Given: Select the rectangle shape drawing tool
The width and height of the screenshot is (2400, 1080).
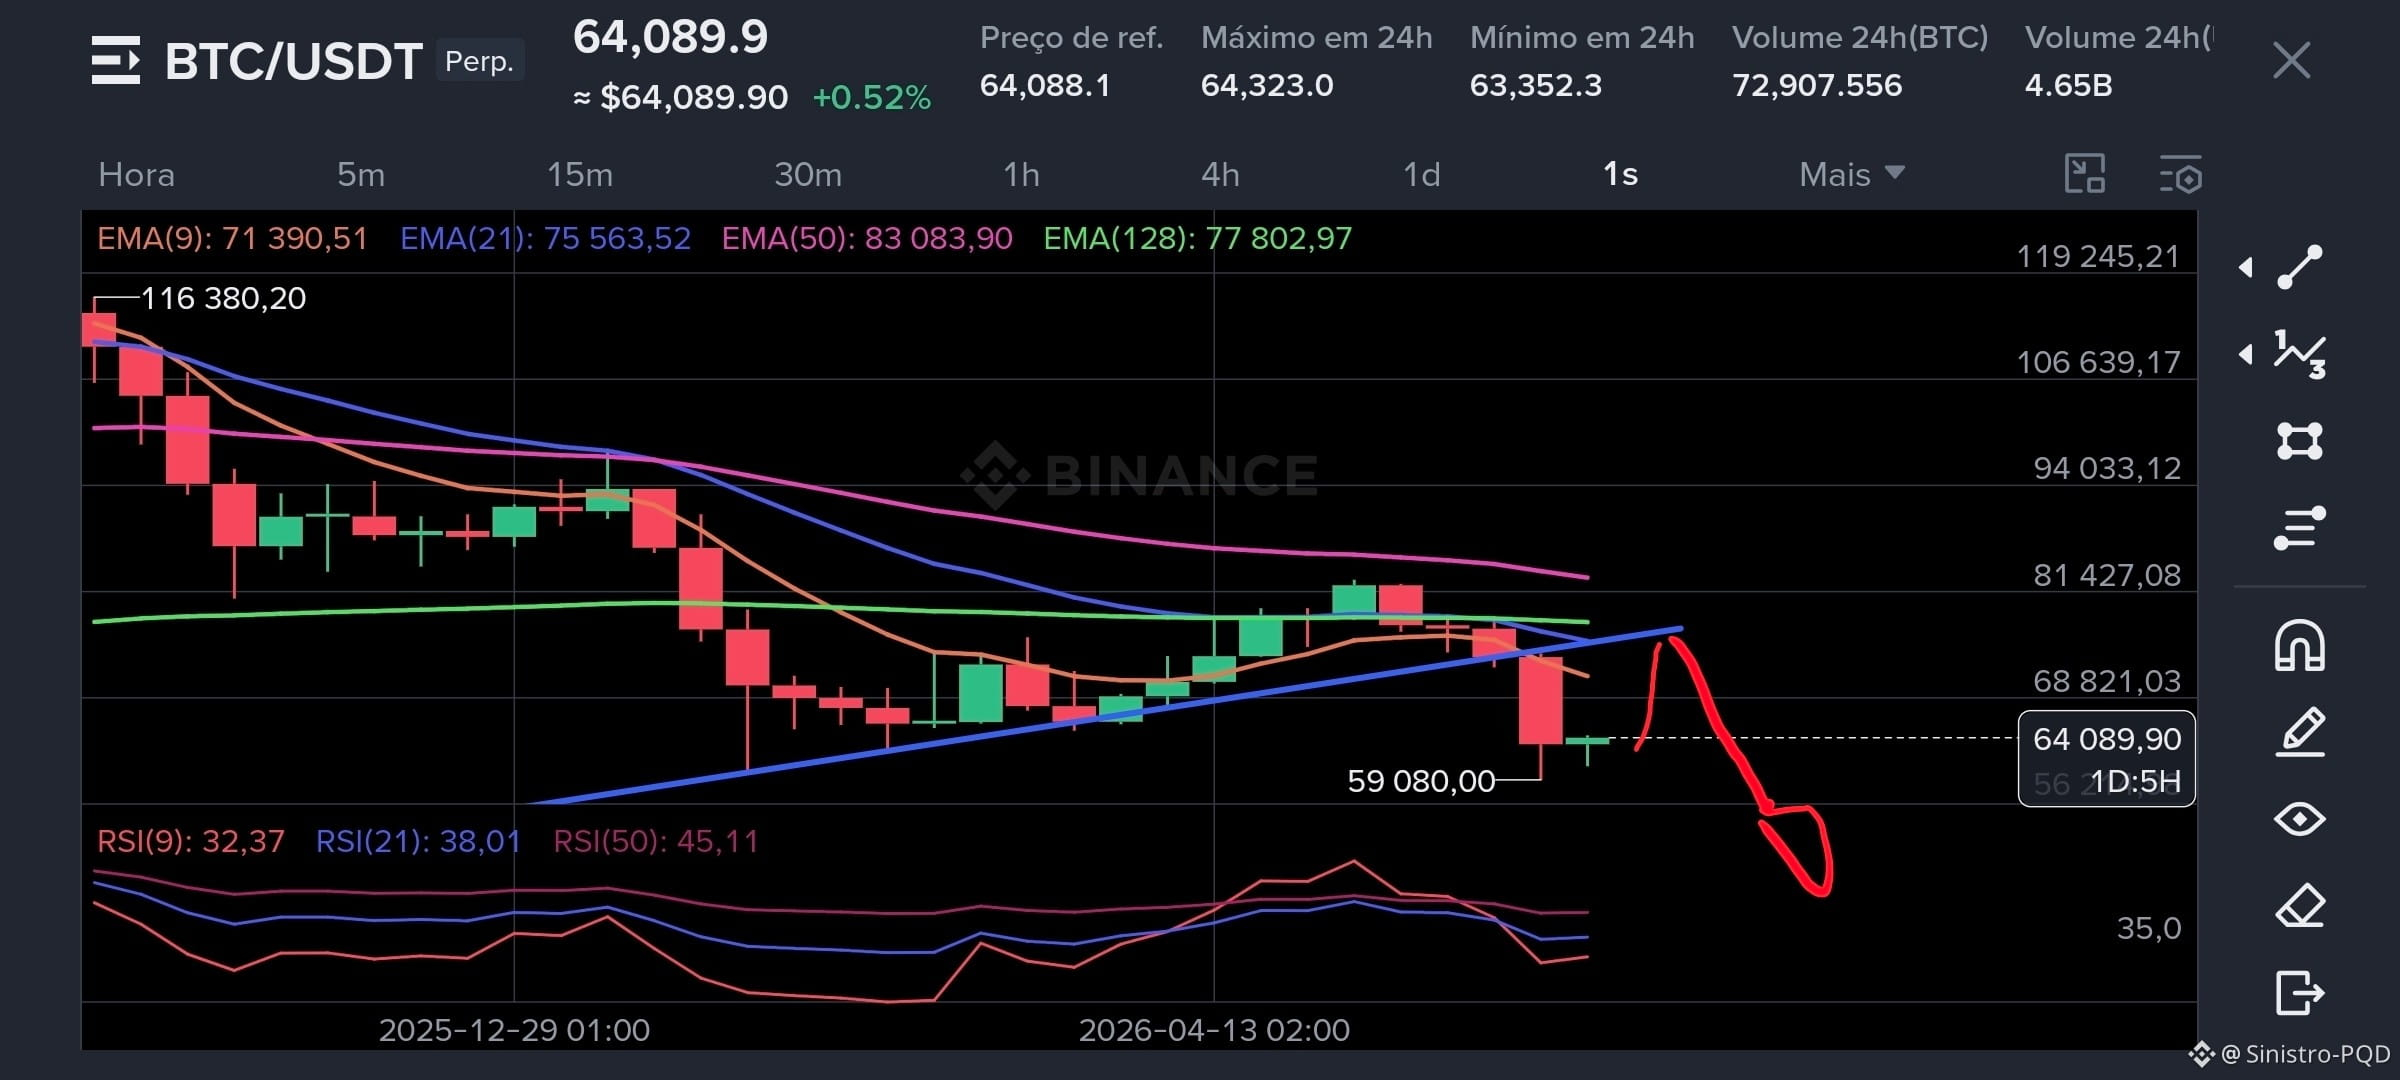Looking at the screenshot, I should 2300,441.
